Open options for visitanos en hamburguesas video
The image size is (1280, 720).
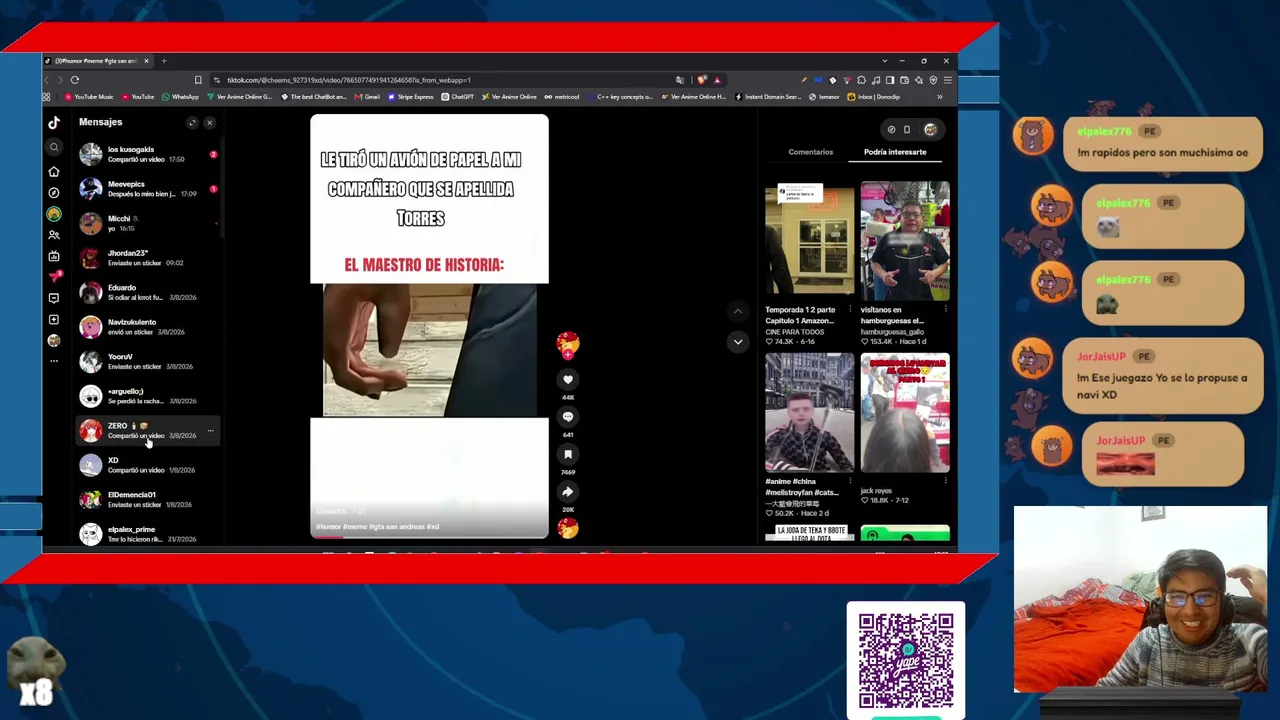[x=945, y=310]
